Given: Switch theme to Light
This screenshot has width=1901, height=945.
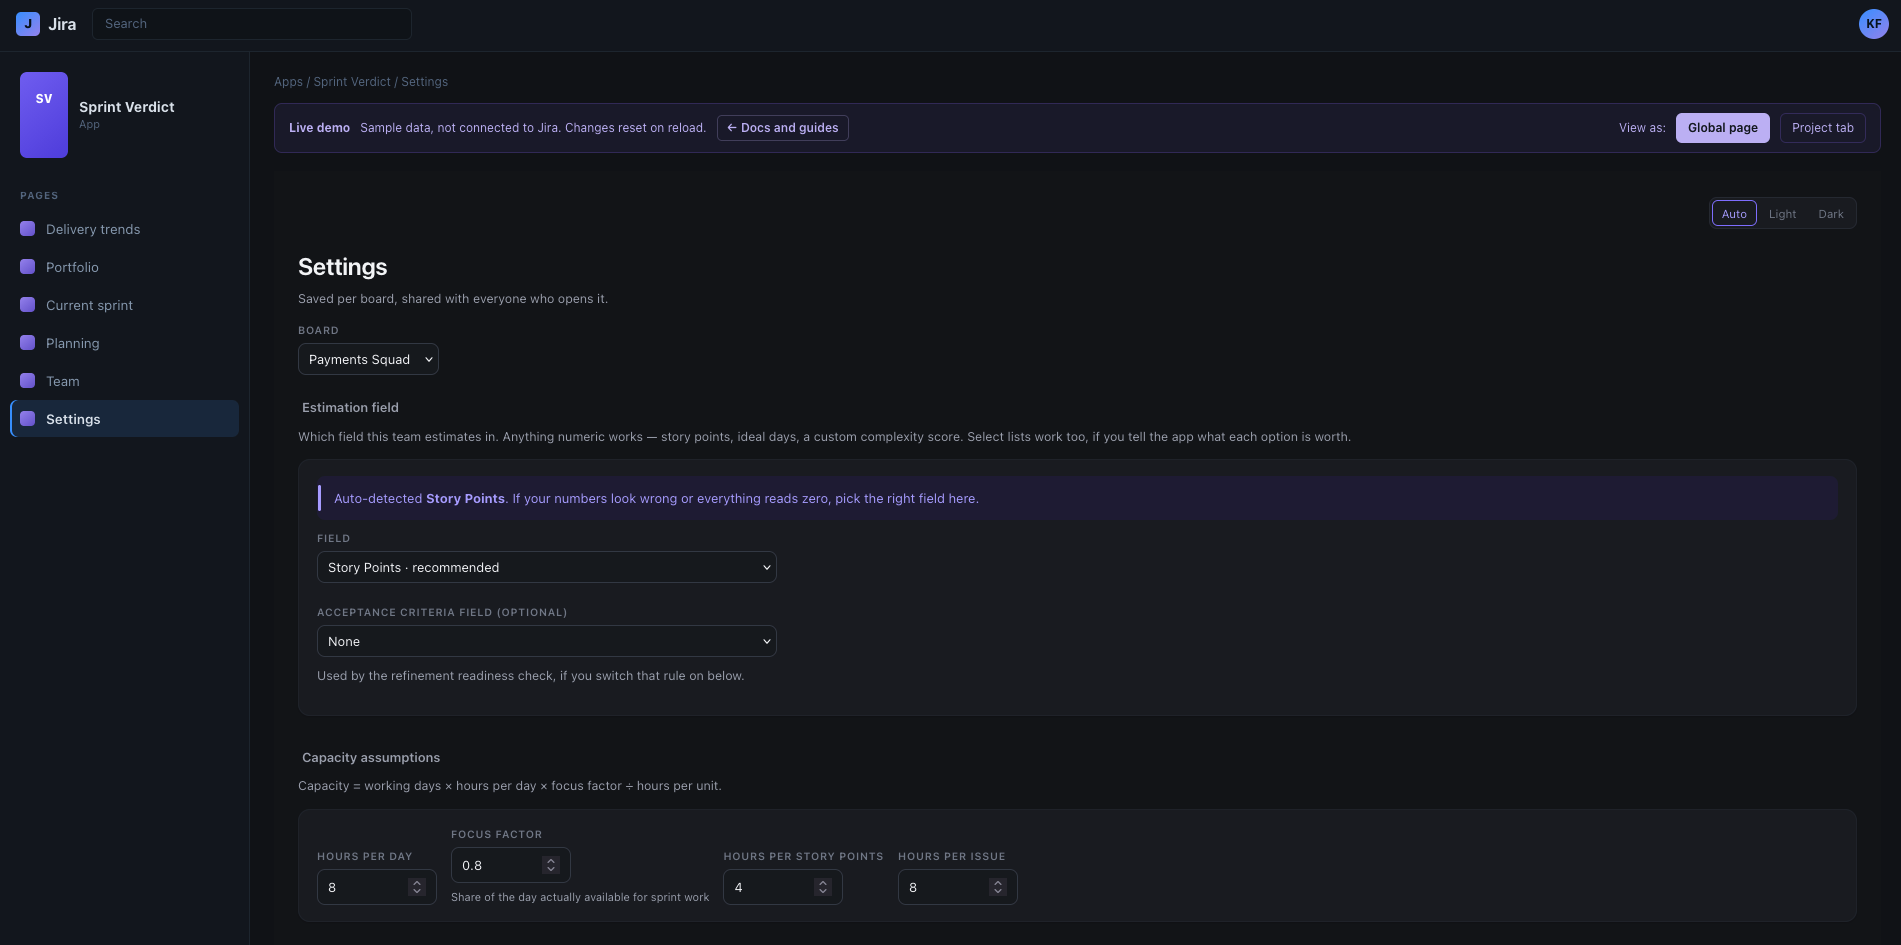Looking at the screenshot, I should 1782,214.
